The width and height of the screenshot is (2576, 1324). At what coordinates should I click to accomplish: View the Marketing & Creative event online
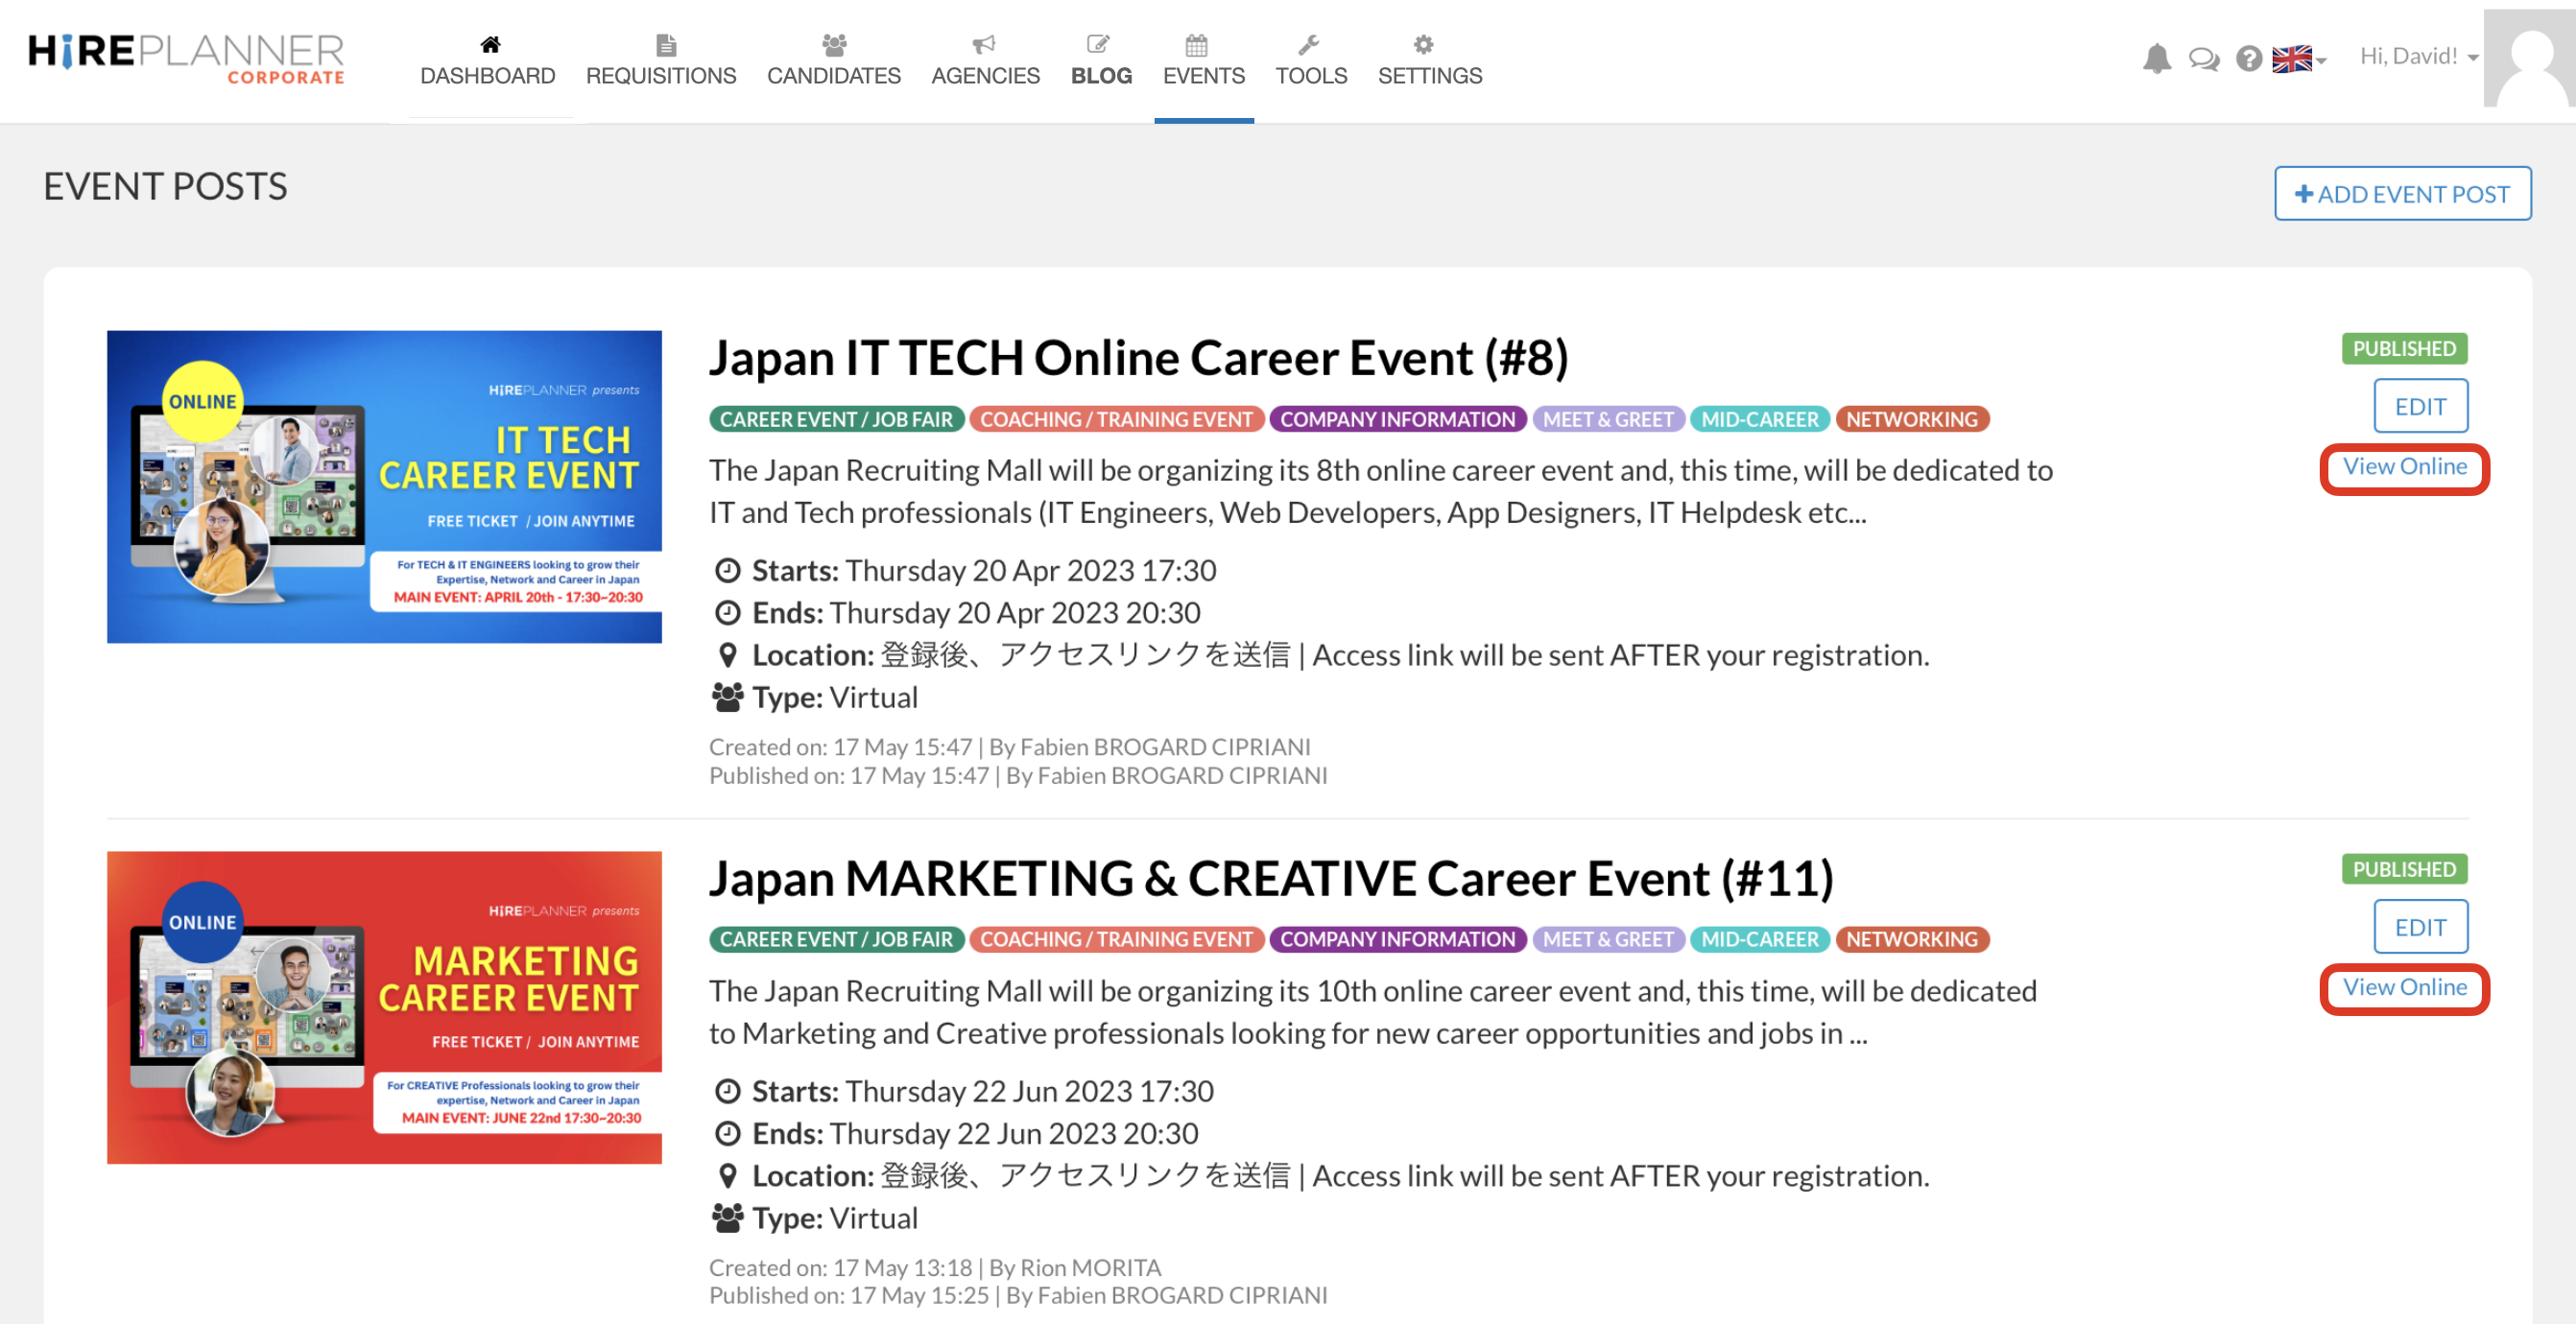coord(2403,988)
